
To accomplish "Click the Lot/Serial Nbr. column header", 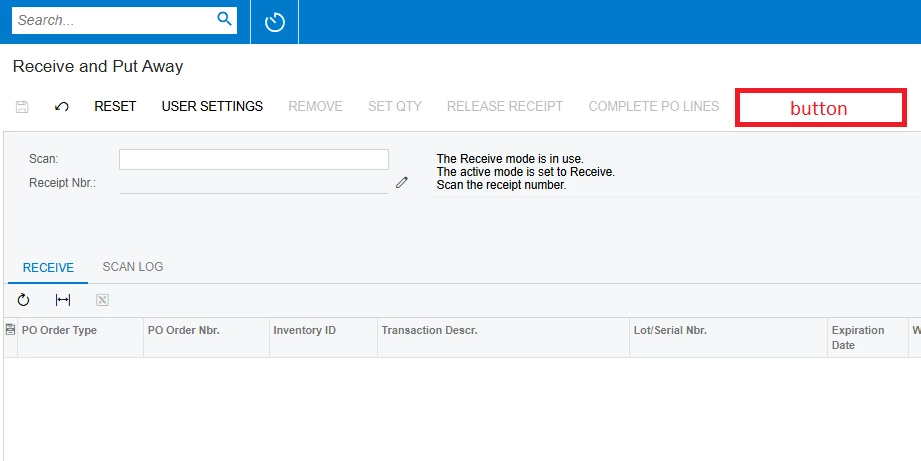I will pyautogui.click(x=728, y=338).
